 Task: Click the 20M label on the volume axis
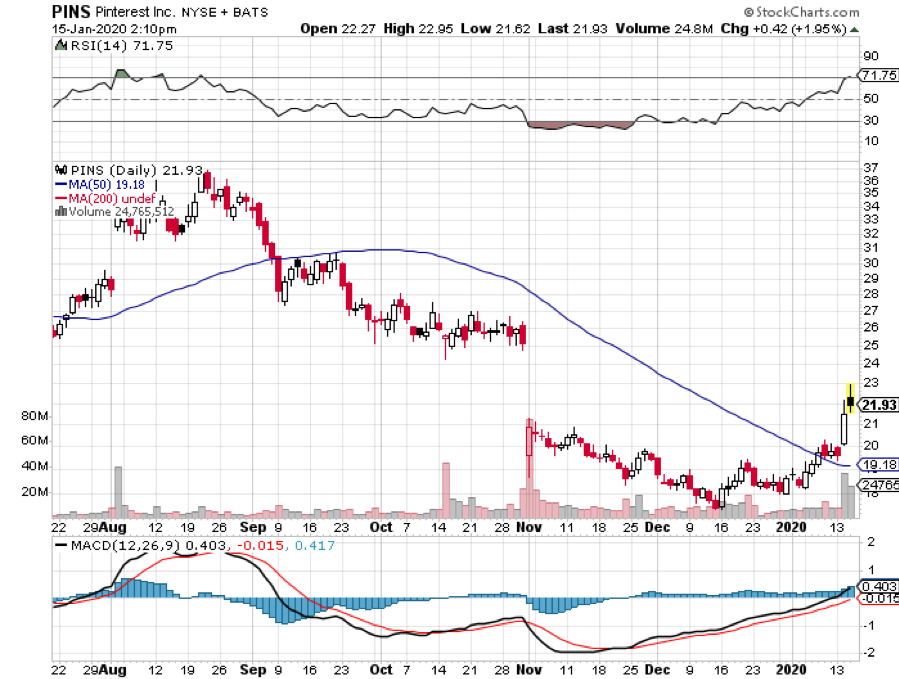pos(35,492)
